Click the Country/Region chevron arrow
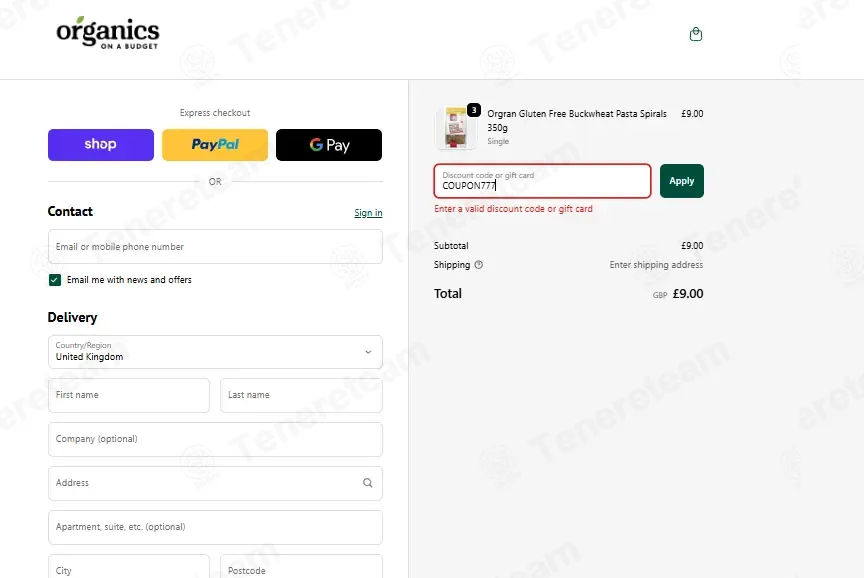864x578 pixels. point(368,352)
